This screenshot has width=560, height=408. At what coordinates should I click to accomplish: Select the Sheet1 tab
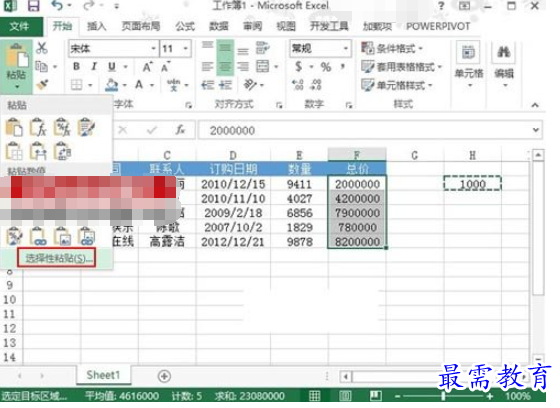[103, 375]
